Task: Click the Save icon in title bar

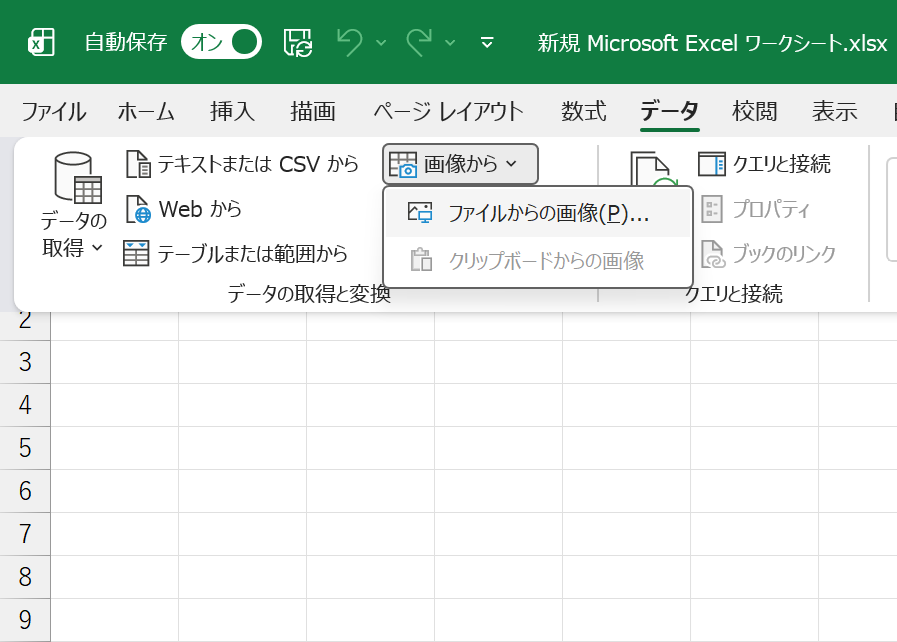Action: pyautogui.click(x=298, y=42)
